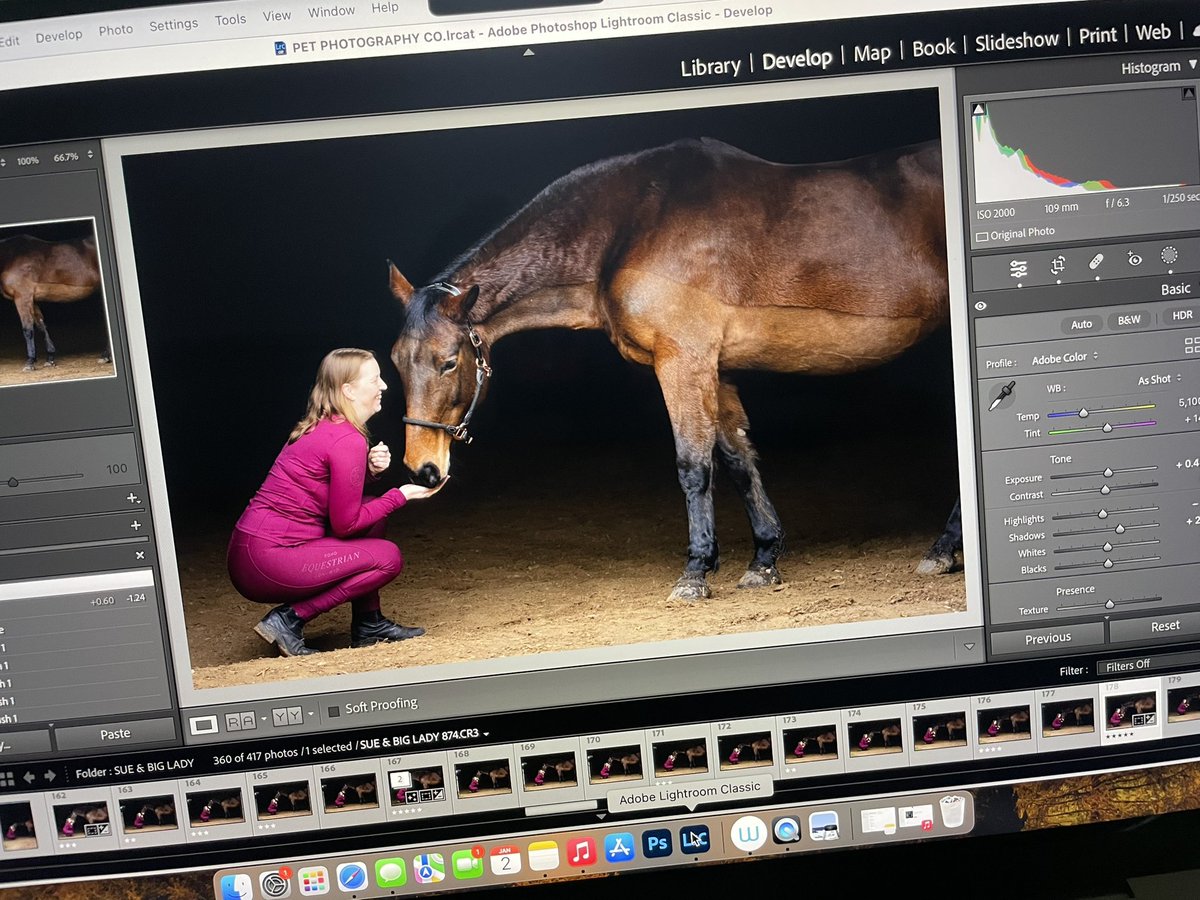The width and height of the screenshot is (1200, 900).
Task: Click the Auto tone button
Action: tap(1081, 324)
